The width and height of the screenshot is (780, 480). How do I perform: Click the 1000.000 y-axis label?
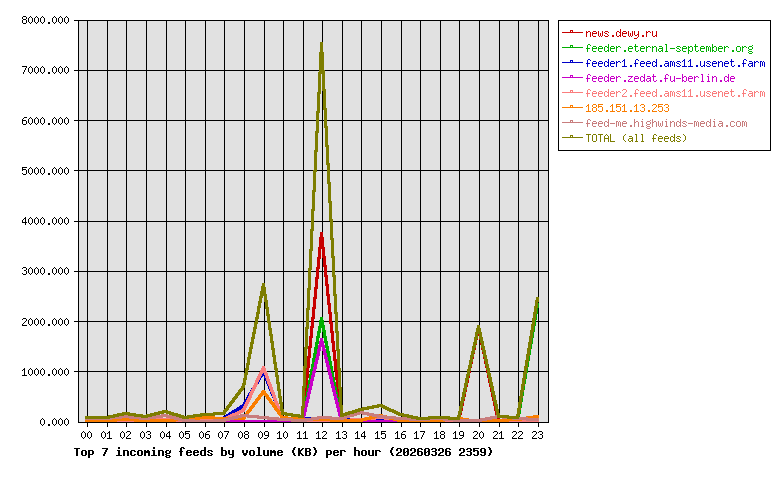45,372
